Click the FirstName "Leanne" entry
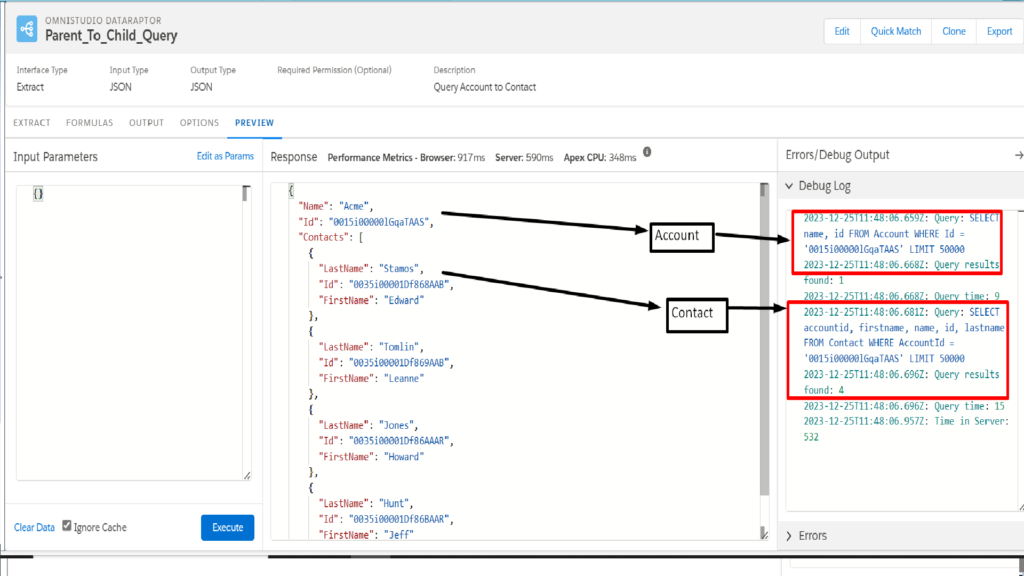This screenshot has height=576, width=1024. tap(371, 378)
